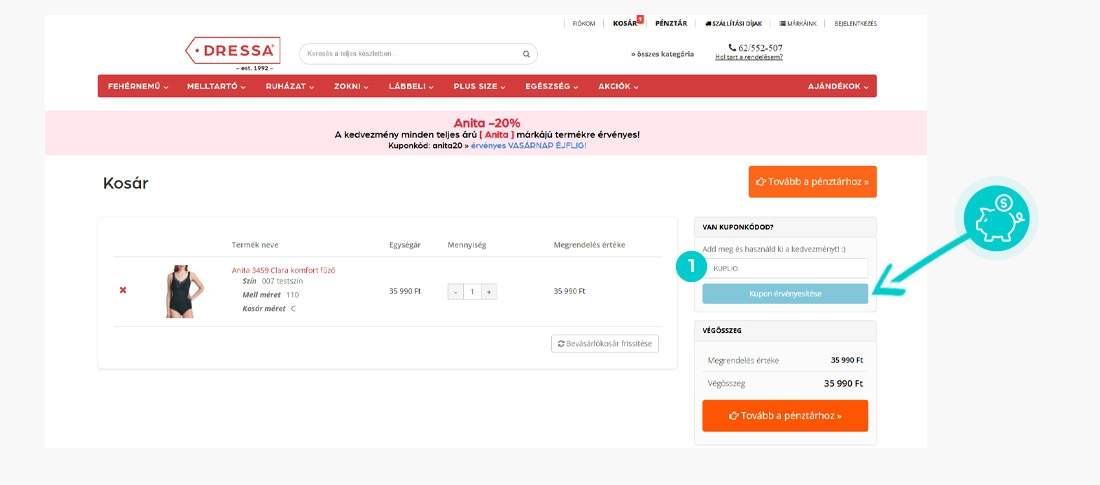Go to the Kosár page
Image resolution: width=1100 pixels, height=485 pixels.
624,23
